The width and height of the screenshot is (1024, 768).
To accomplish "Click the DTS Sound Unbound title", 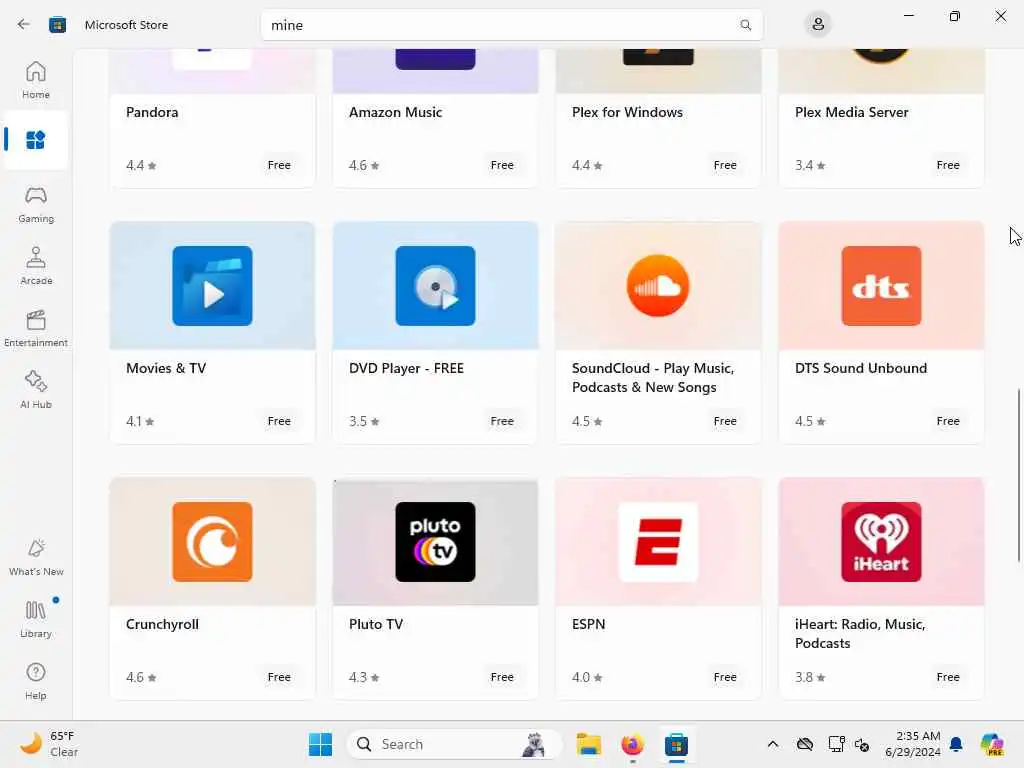I will click(861, 368).
